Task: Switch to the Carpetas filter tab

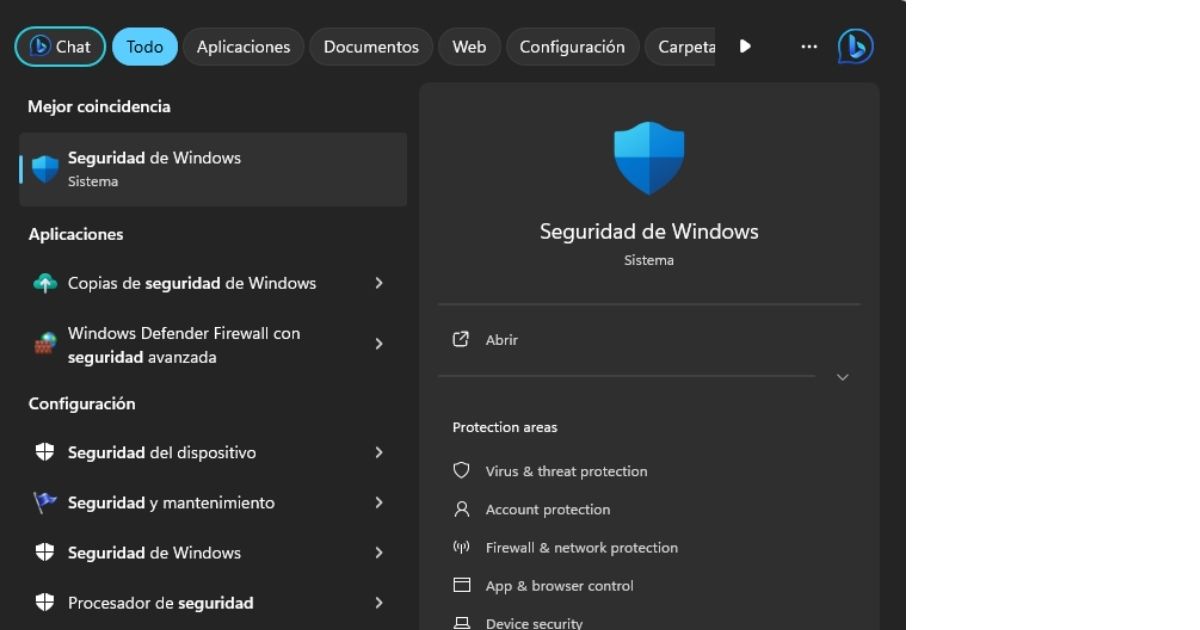Action: [x=681, y=46]
